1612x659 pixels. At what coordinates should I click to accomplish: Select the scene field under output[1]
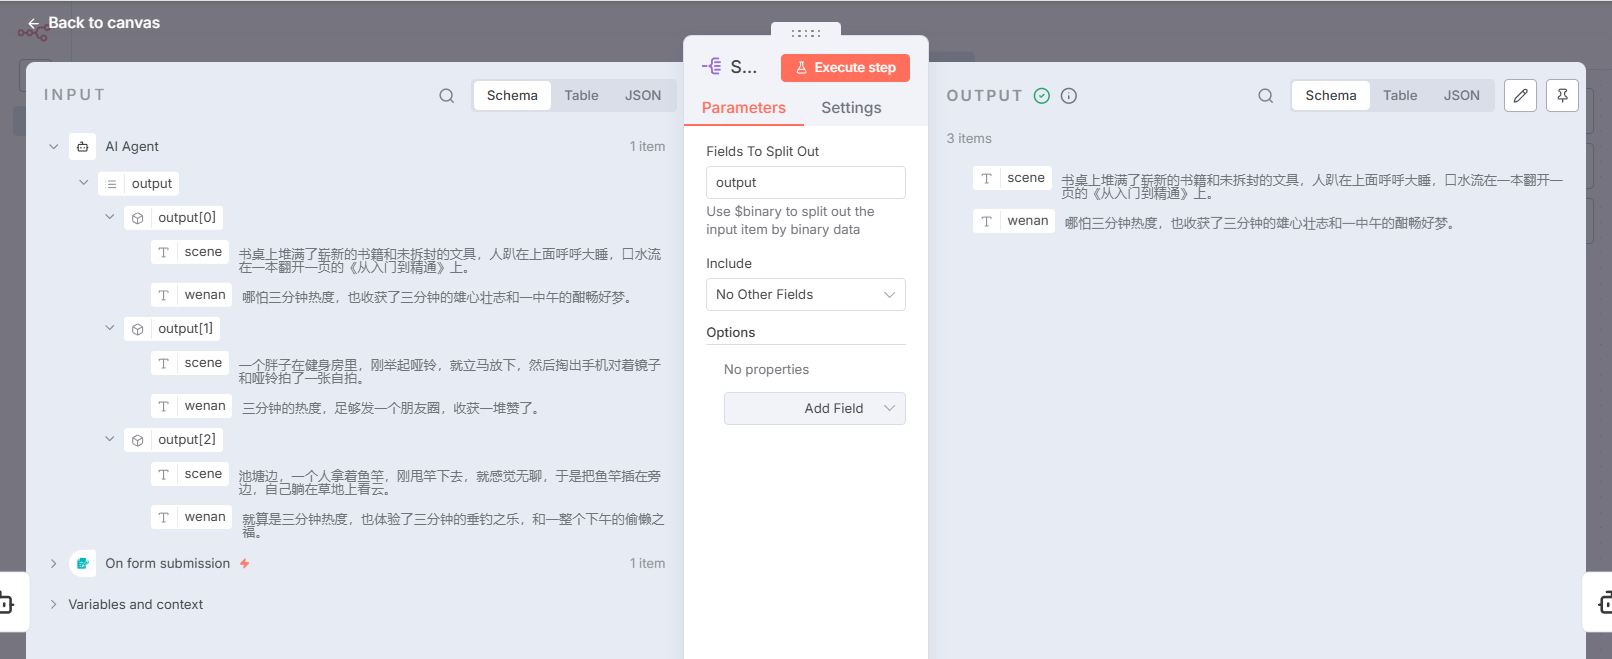tap(190, 363)
